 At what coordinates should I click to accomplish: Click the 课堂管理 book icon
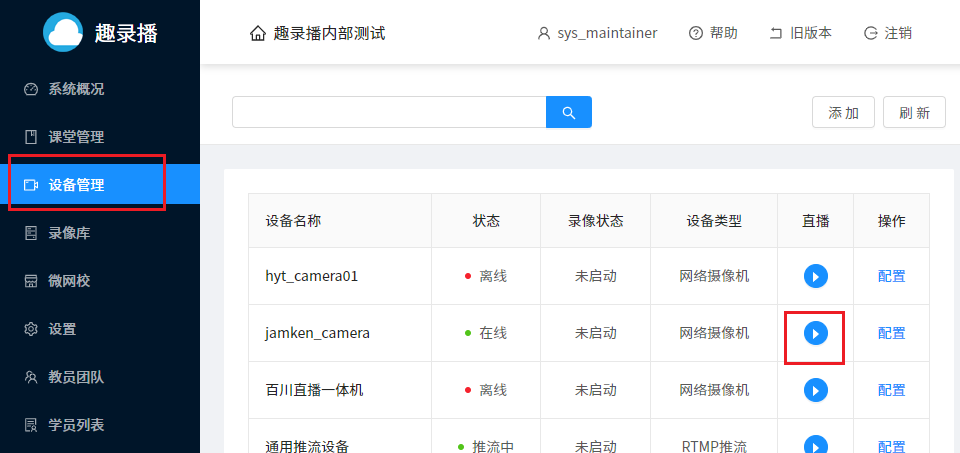pyautogui.click(x=31, y=137)
